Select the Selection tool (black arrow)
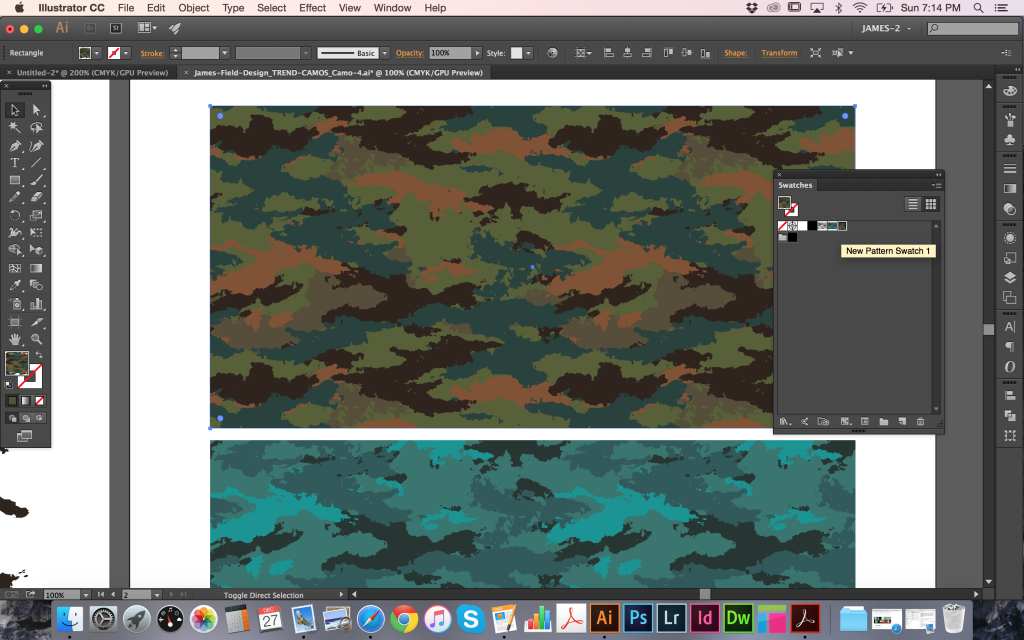This screenshot has height=640, width=1024. click(x=14, y=110)
